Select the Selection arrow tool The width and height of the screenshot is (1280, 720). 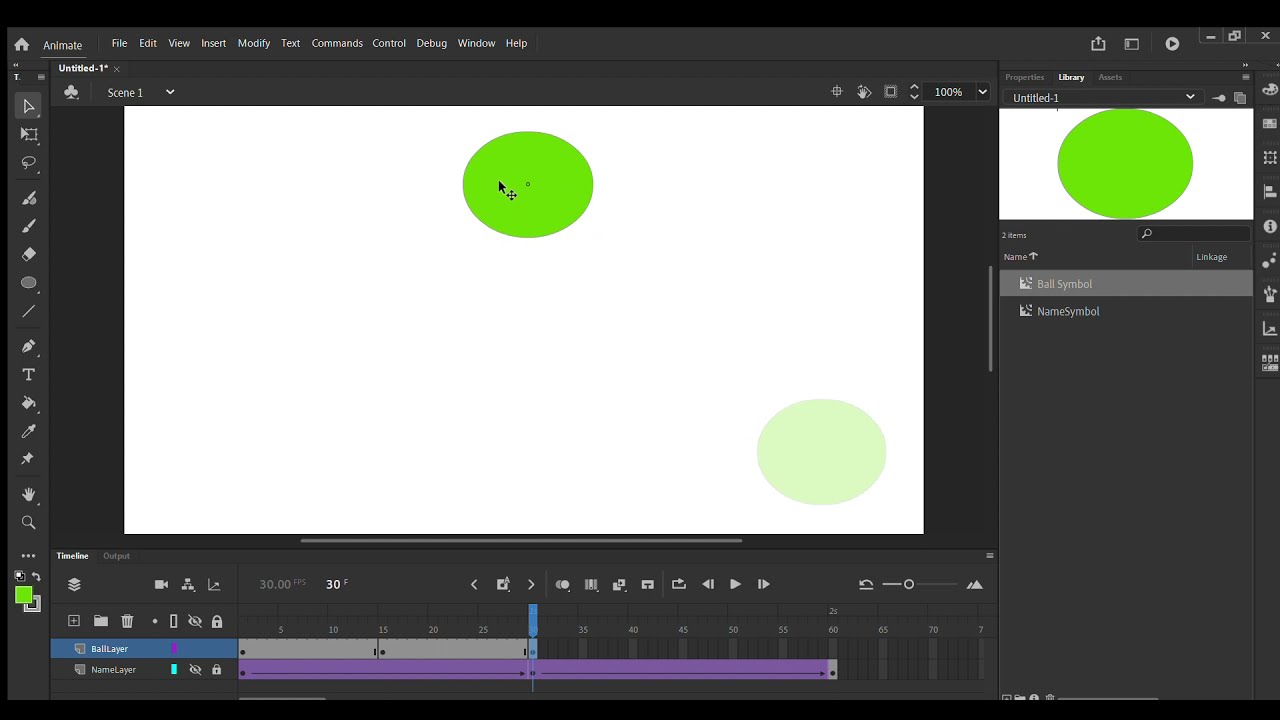pos(28,106)
